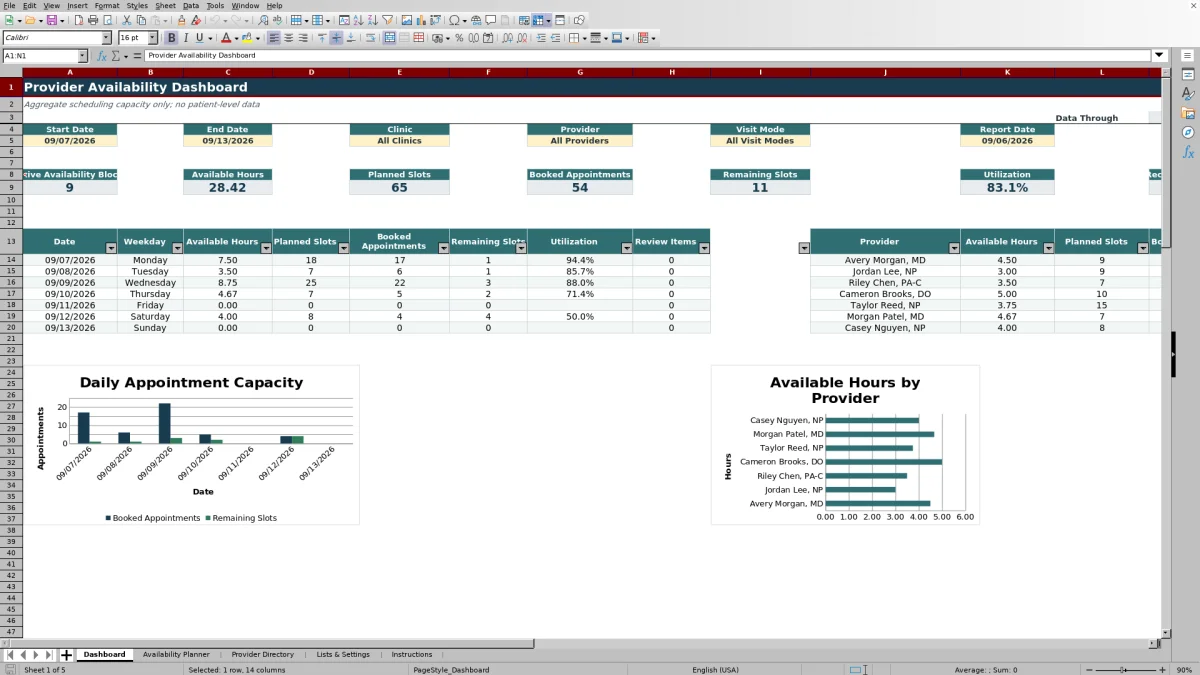
Task: Click the Format as Percent icon
Action: pos(459,38)
